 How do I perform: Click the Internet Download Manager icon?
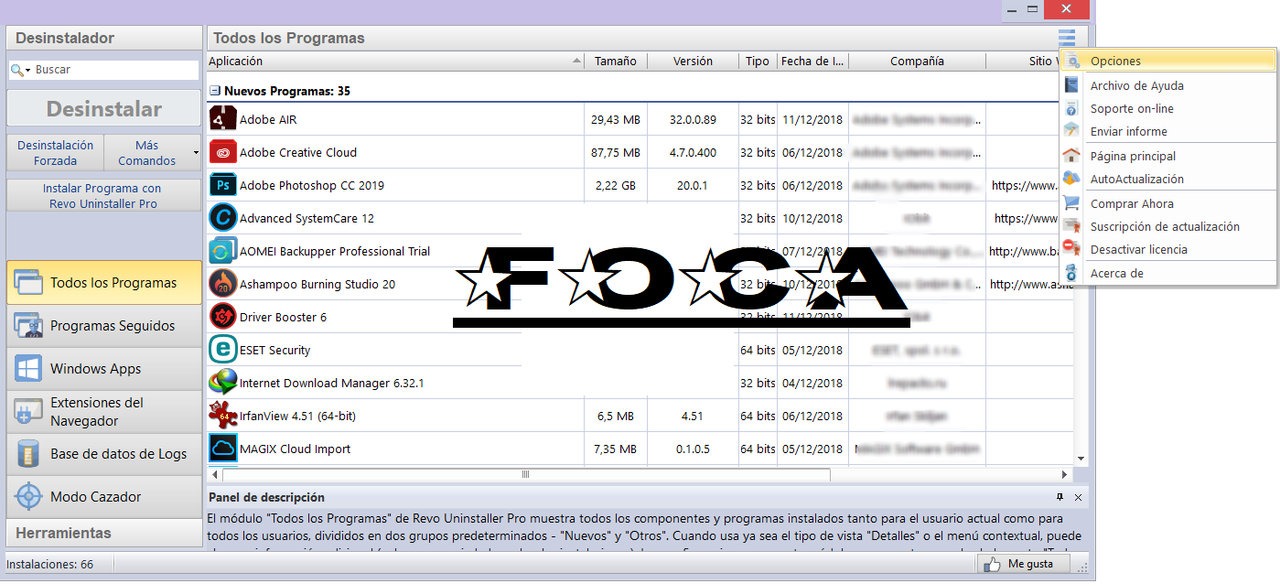(222, 383)
